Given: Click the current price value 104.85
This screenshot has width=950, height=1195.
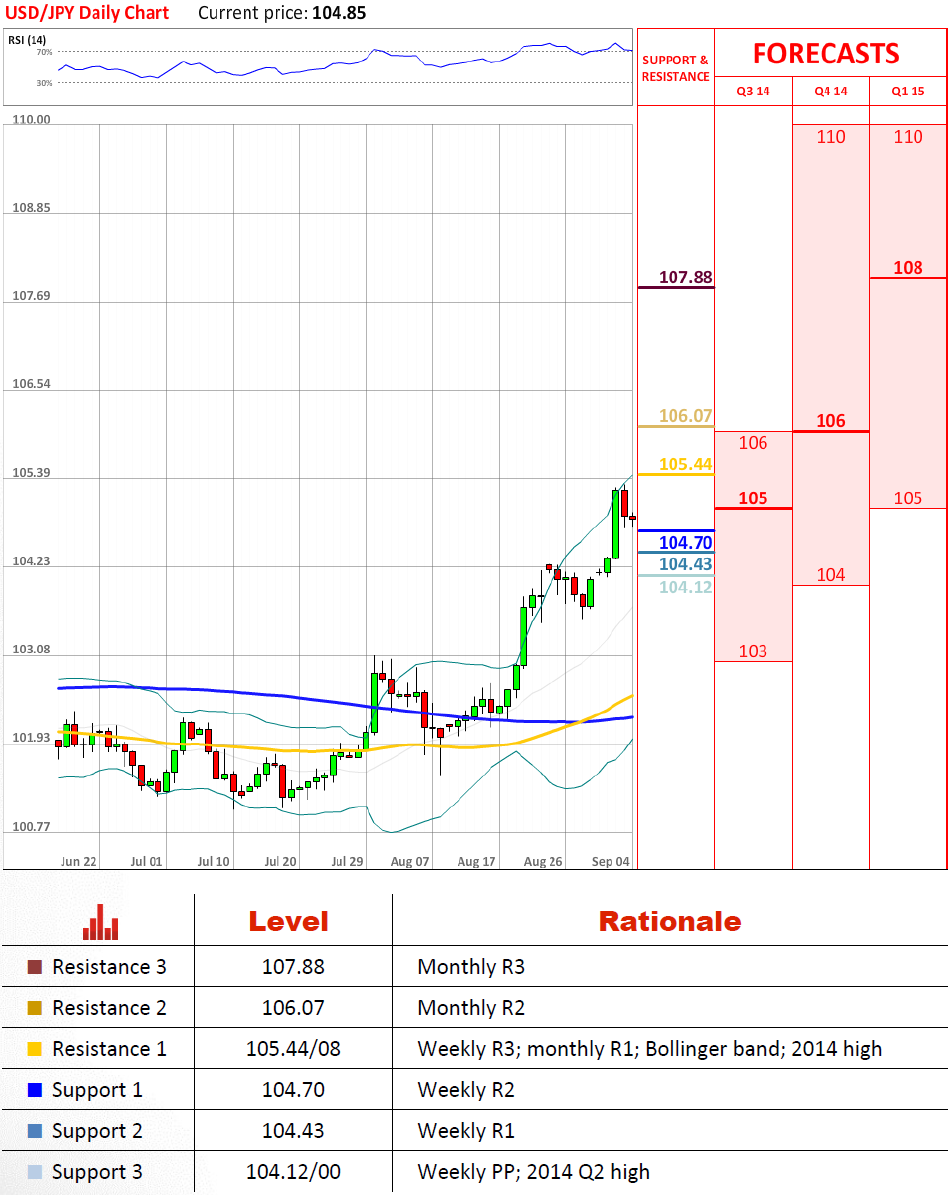Looking at the screenshot, I should pos(339,13).
